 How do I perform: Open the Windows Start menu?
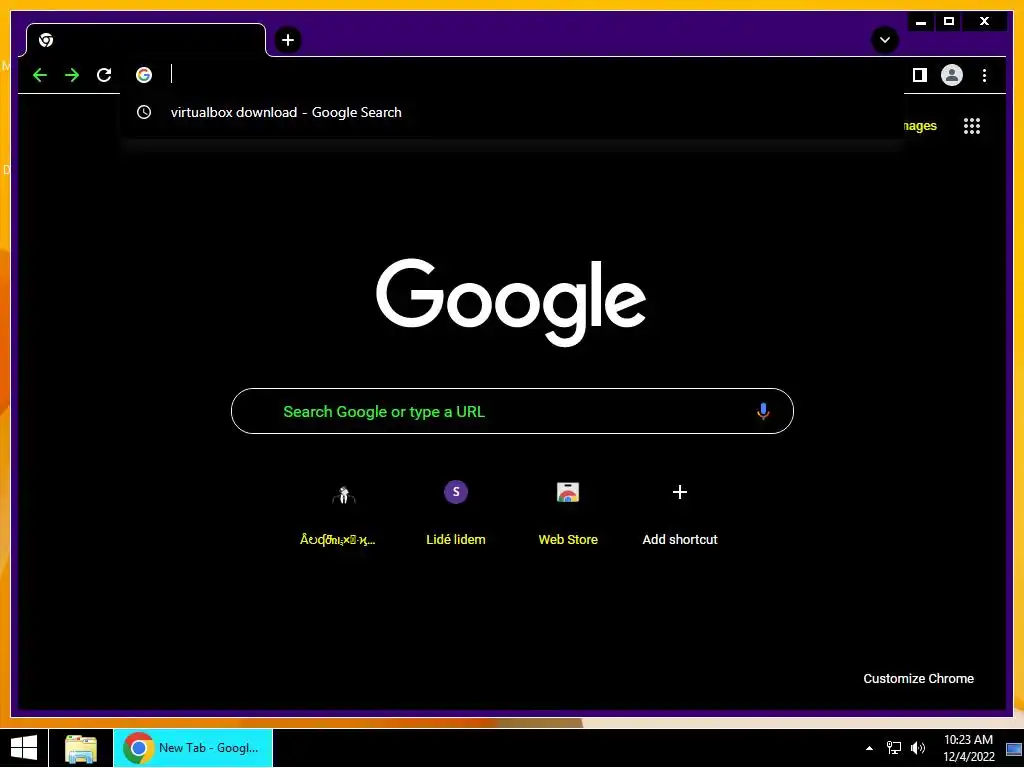24,748
